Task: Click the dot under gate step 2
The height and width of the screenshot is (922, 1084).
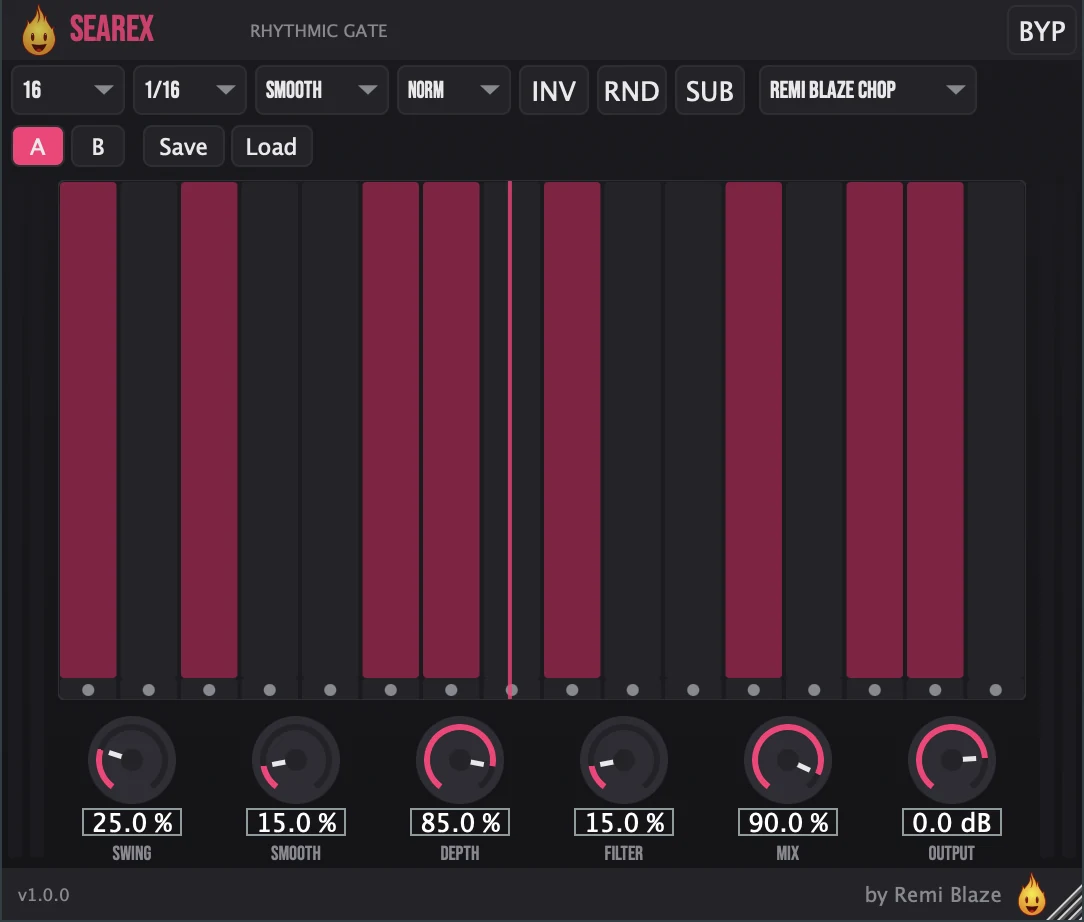Action: tap(149, 690)
